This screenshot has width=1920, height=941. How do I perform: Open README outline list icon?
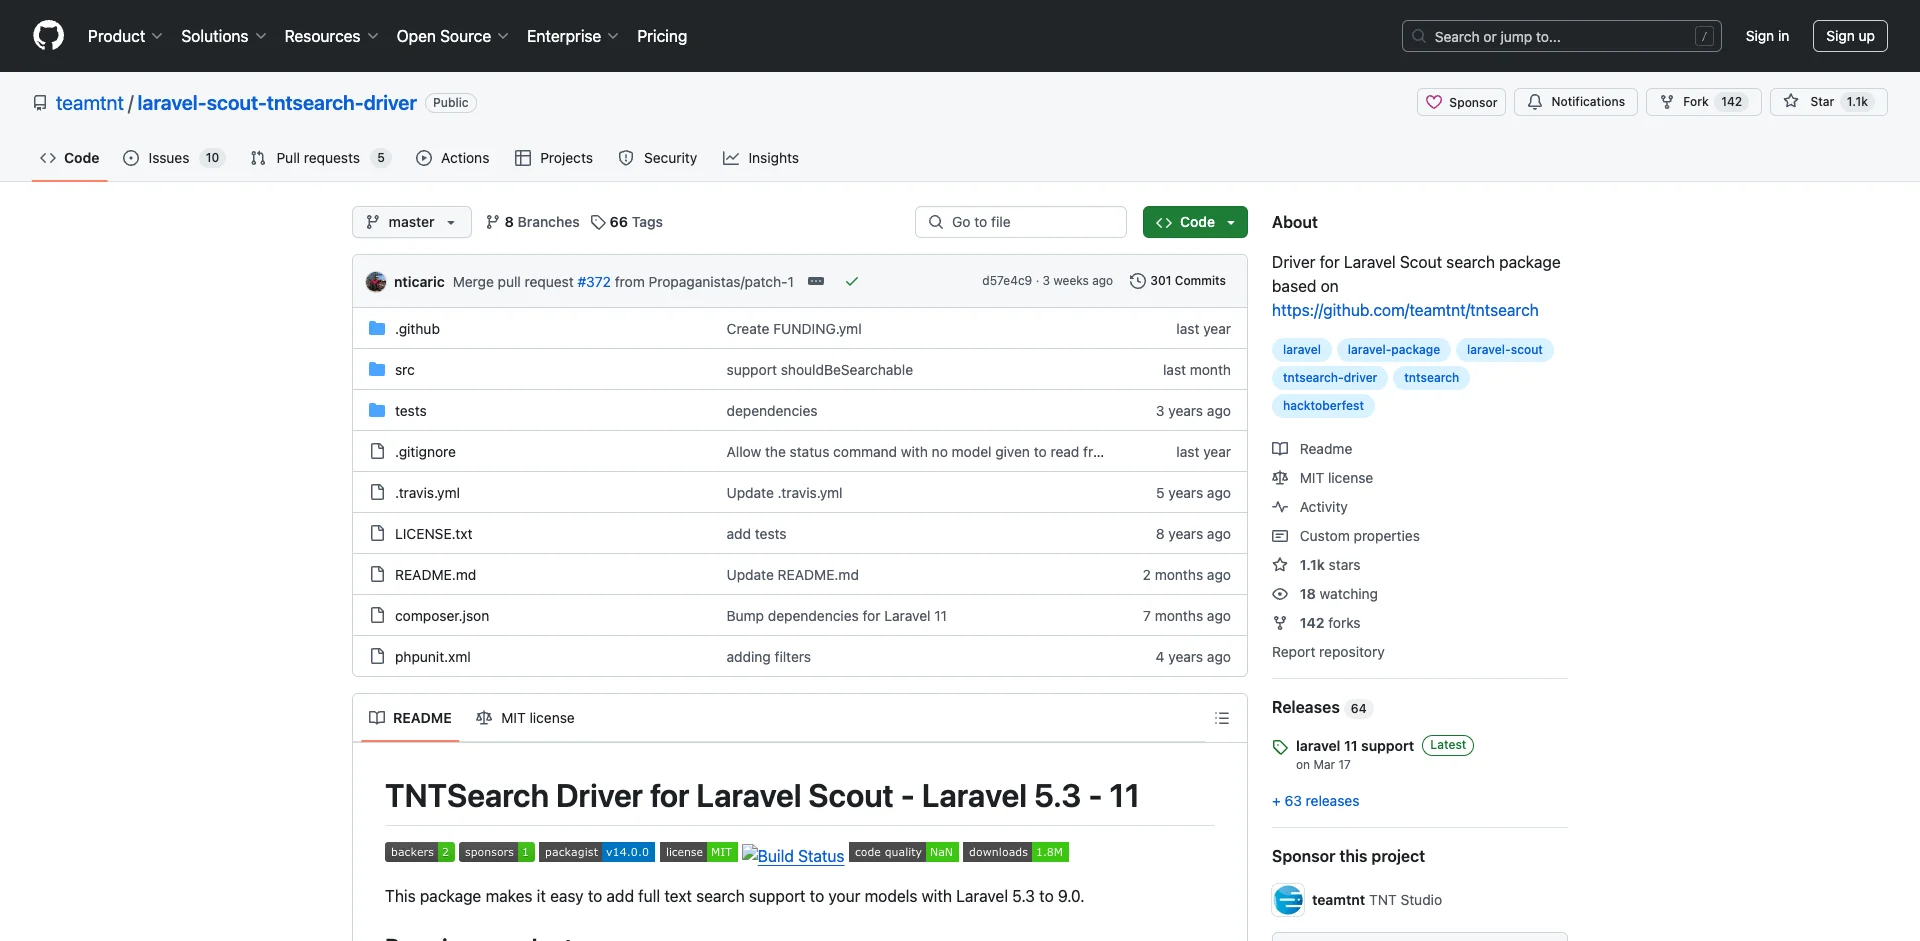click(1221, 718)
